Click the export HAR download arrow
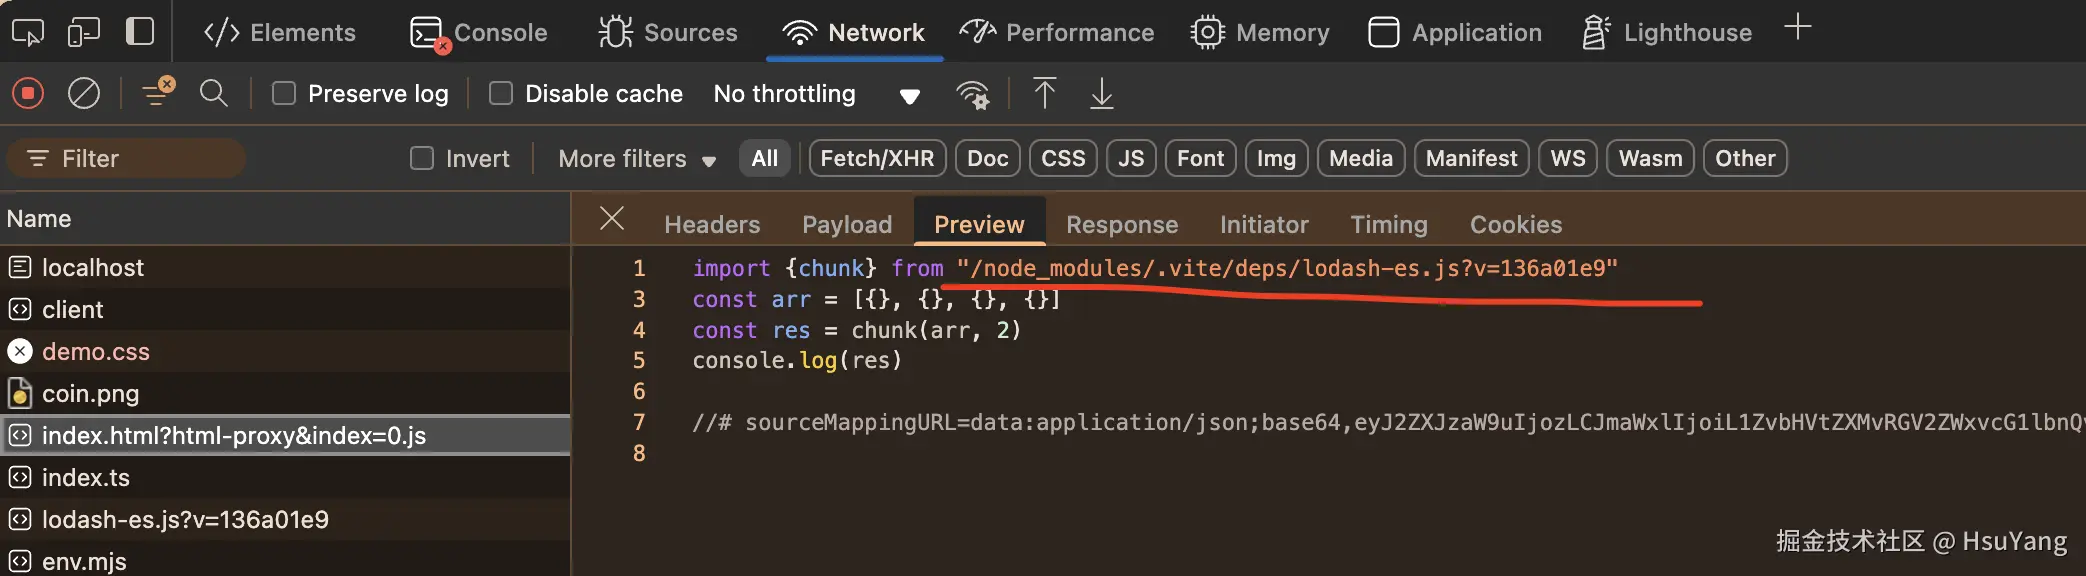 pyautogui.click(x=1101, y=94)
